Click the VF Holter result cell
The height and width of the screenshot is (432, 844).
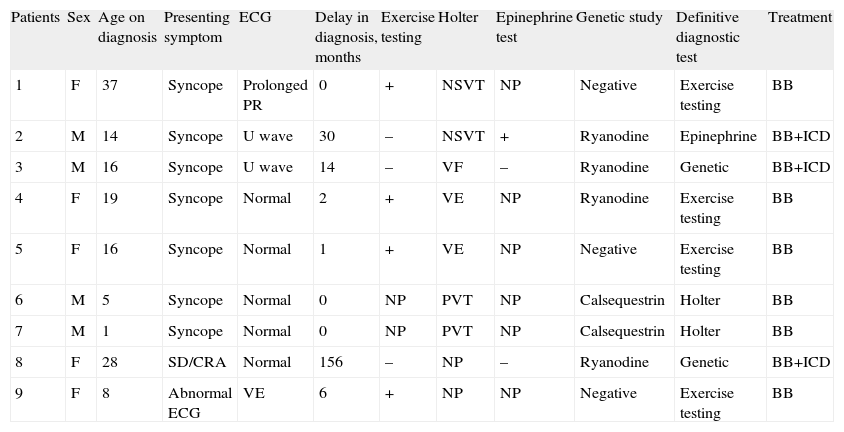pos(450,167)
